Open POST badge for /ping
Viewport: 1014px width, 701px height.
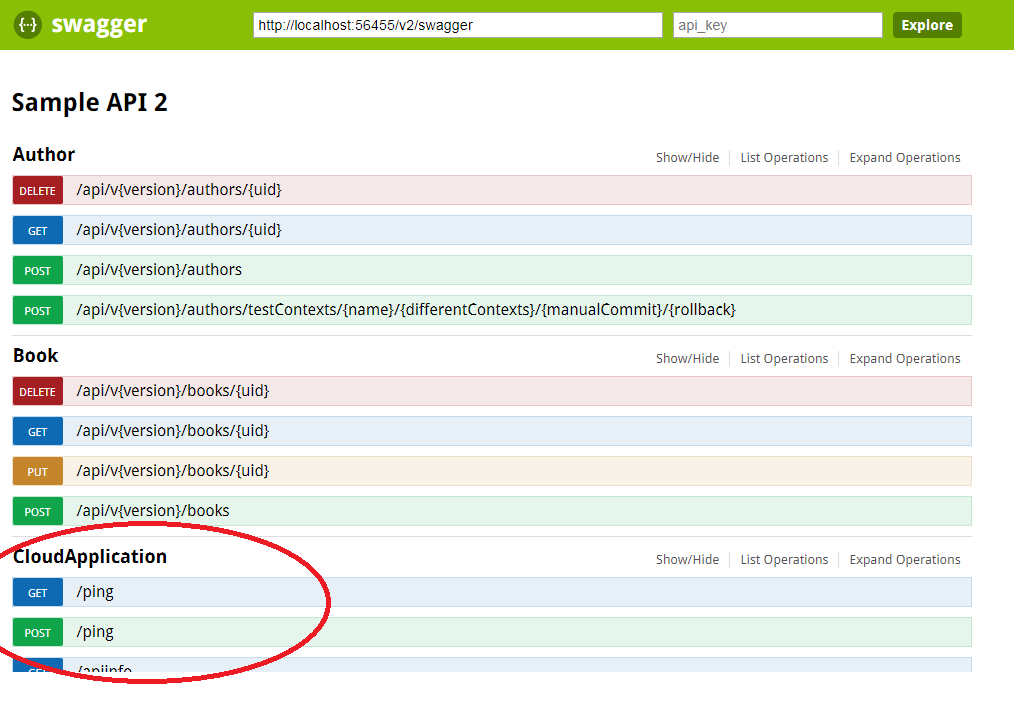point(38,633)
